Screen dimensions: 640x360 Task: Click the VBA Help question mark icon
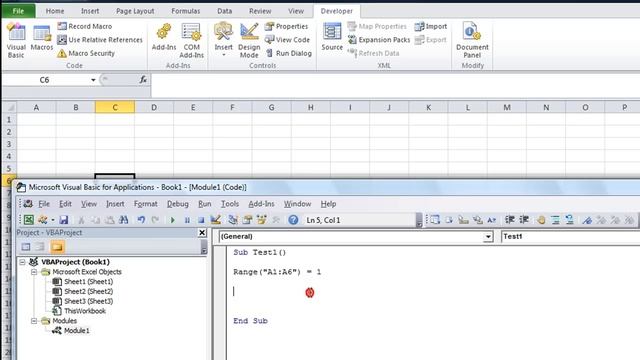click(293, 220)
